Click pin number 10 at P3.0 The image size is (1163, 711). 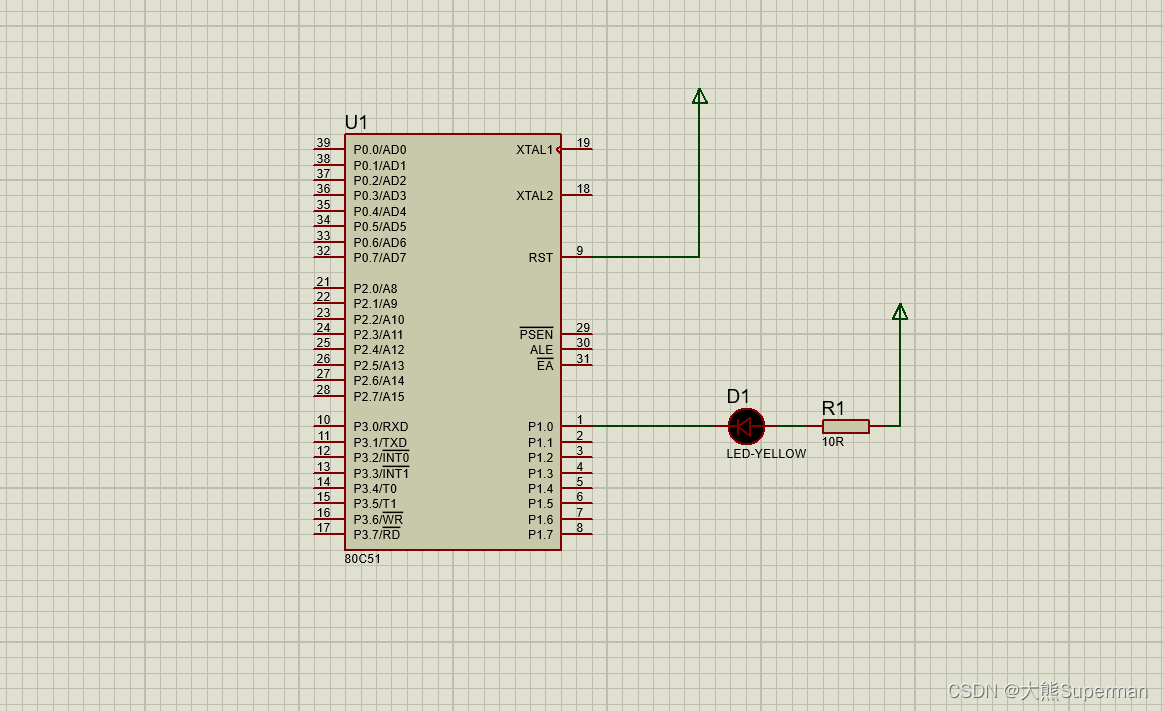pyautogui.click(x=323, y=420)
